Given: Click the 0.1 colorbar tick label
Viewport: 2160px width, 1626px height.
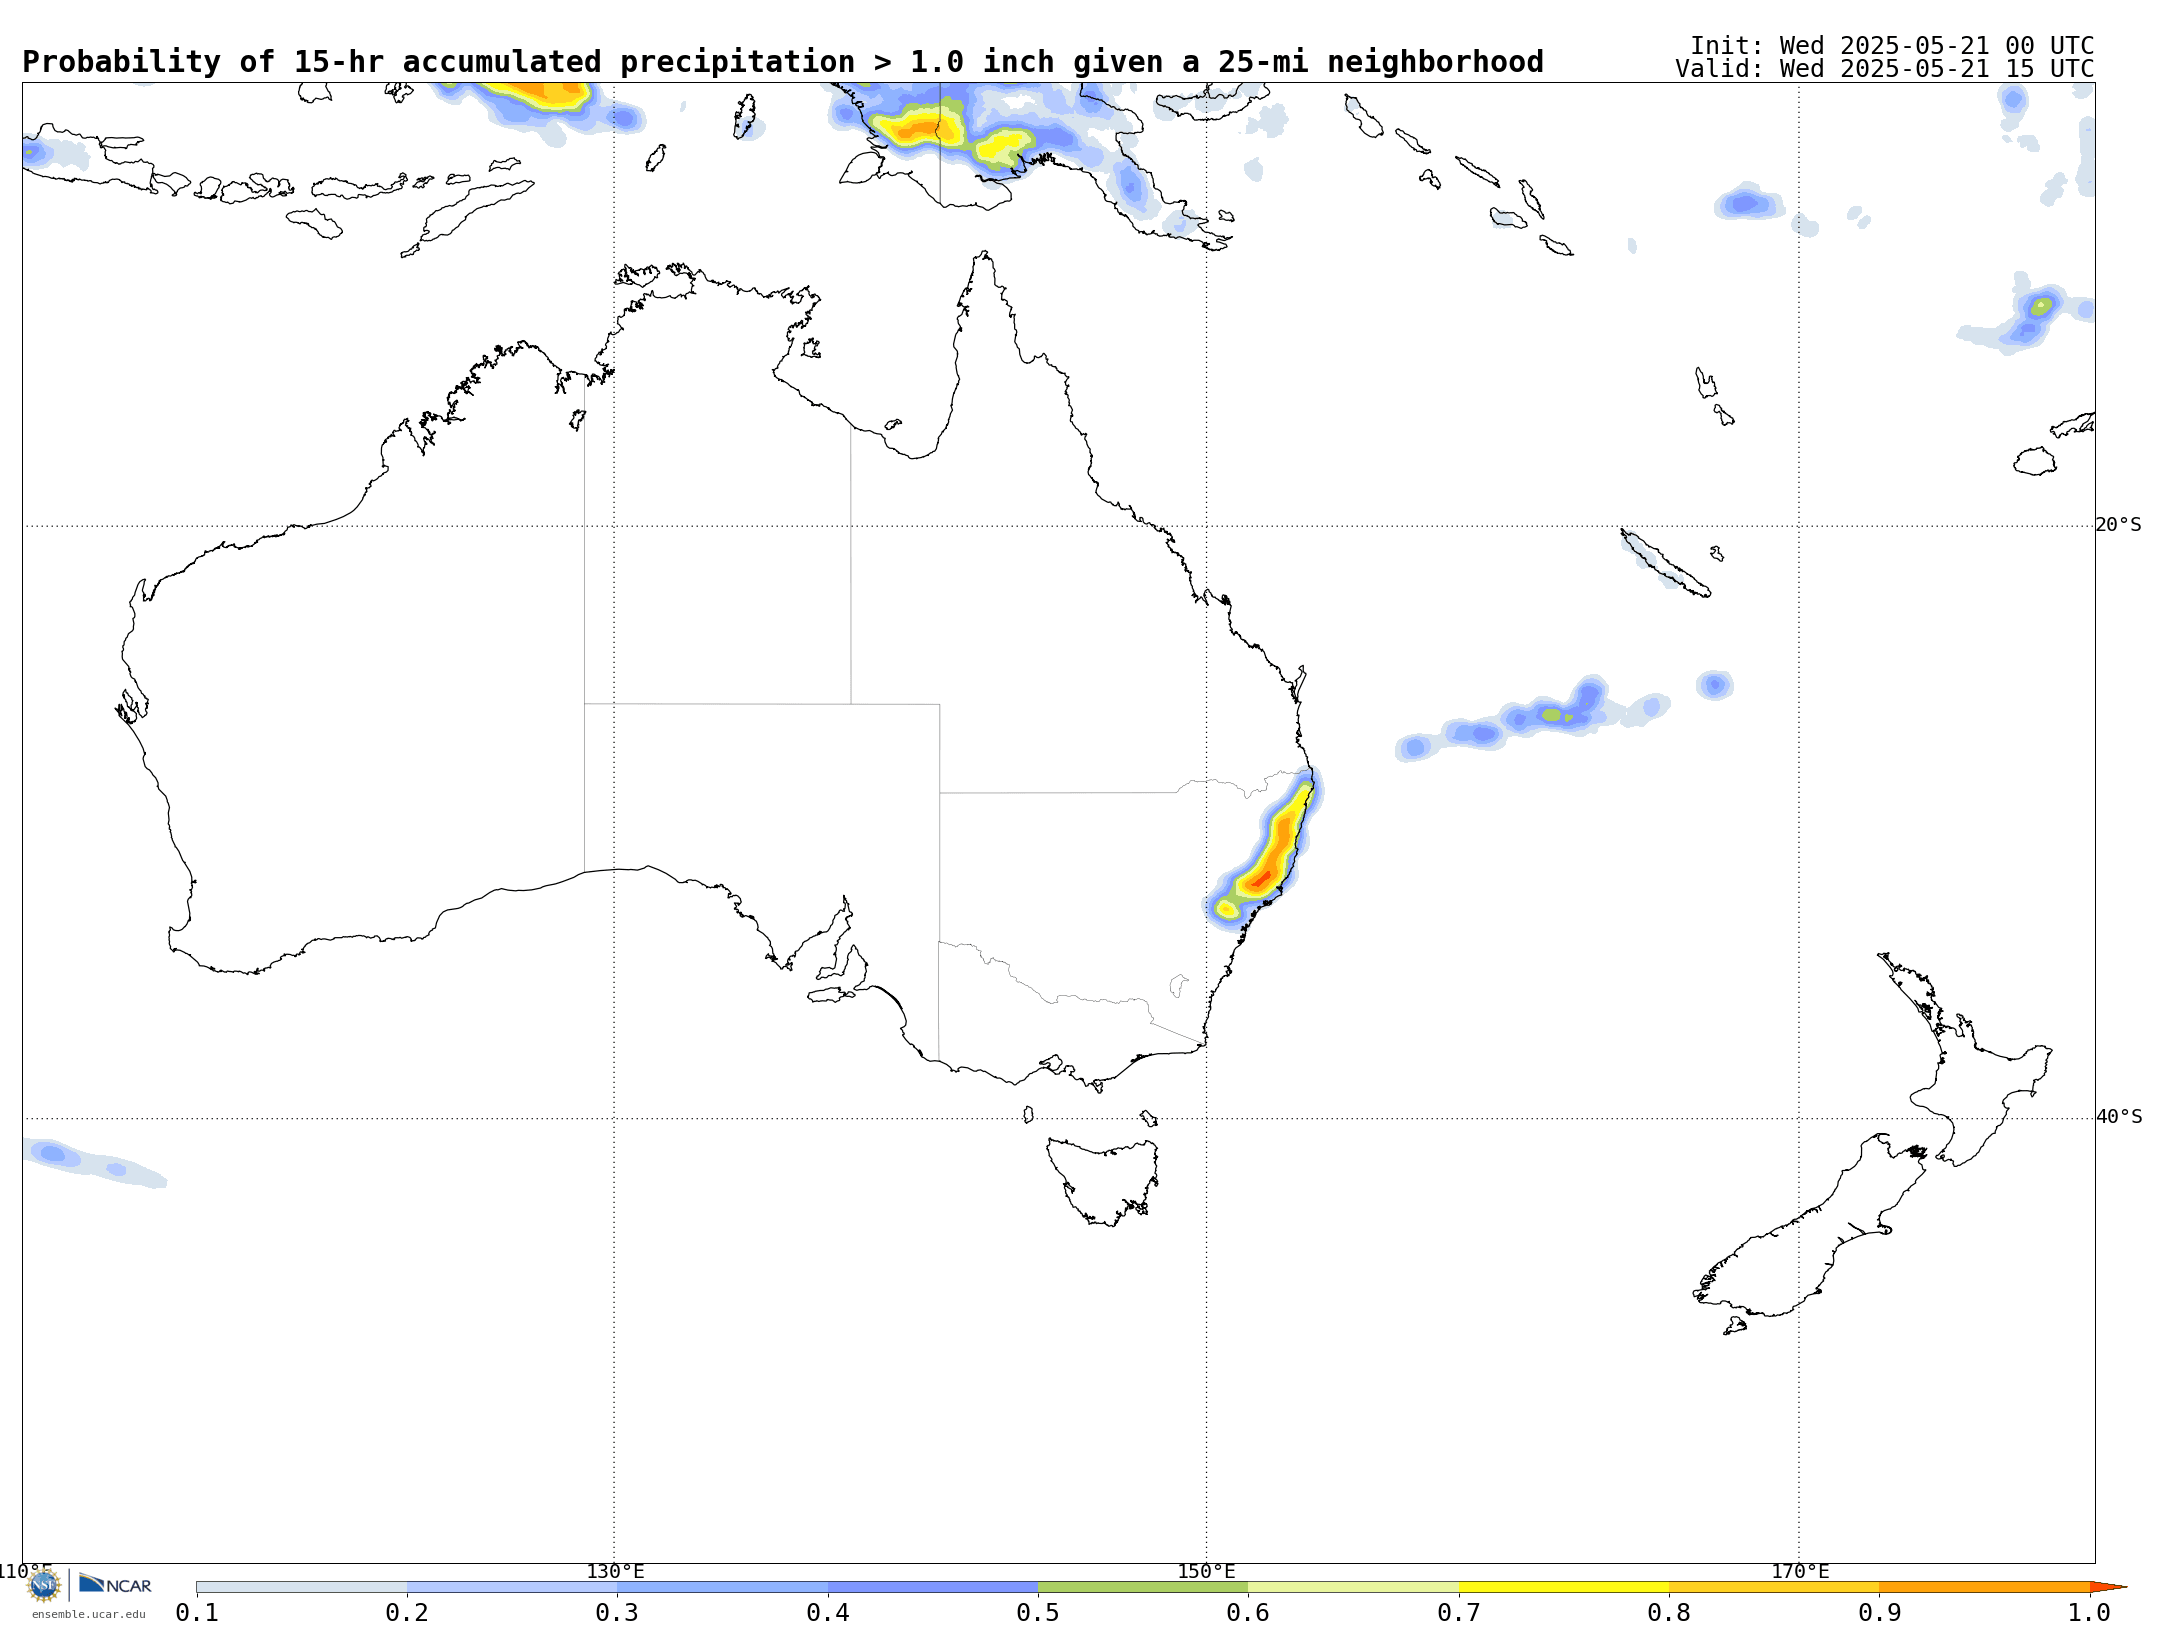Looking at the screenshot, I should point(197,1612).
